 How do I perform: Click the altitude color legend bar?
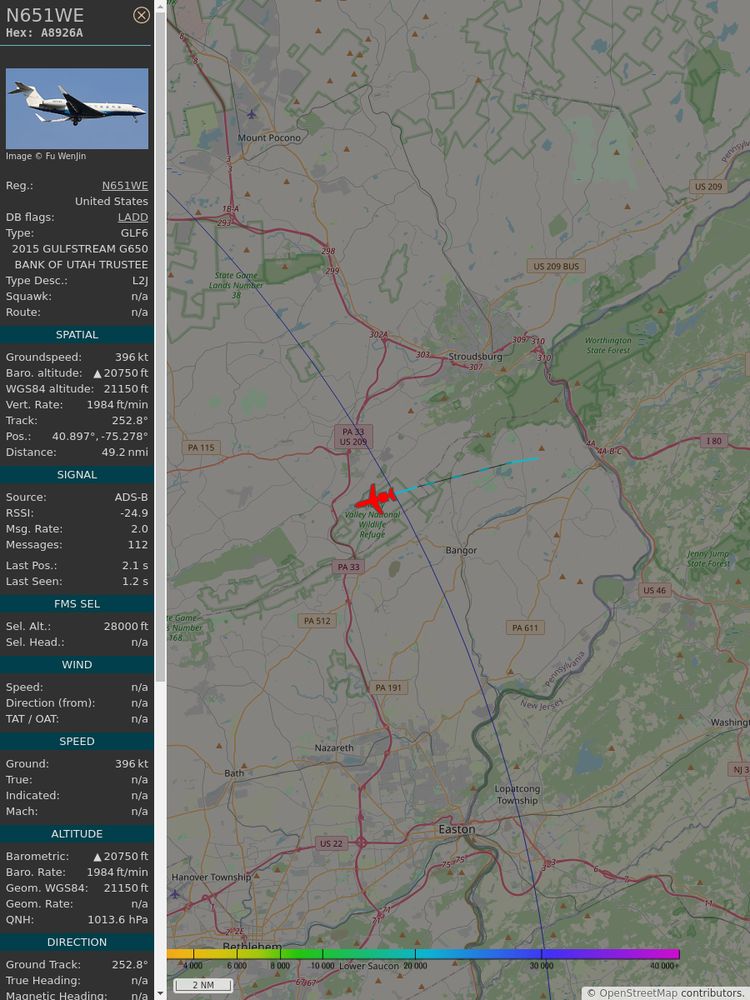423,954
